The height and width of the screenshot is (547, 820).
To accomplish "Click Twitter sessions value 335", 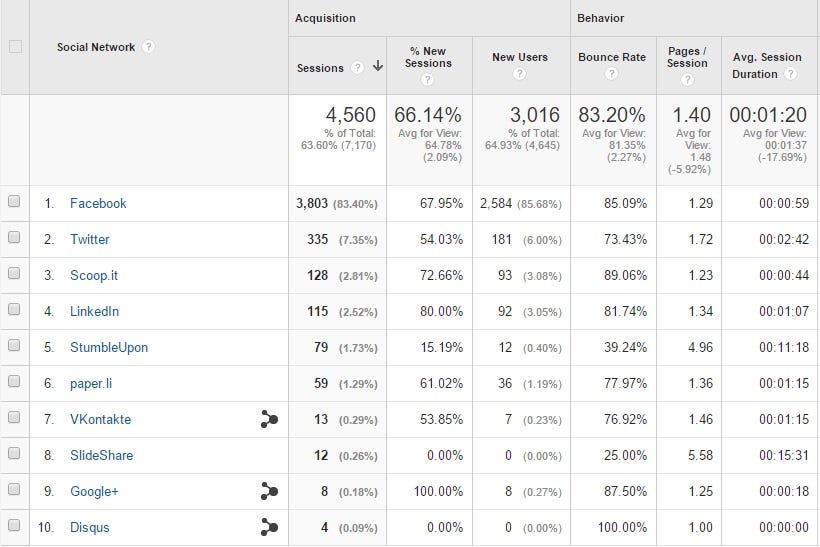I will [x=317, y=240].
